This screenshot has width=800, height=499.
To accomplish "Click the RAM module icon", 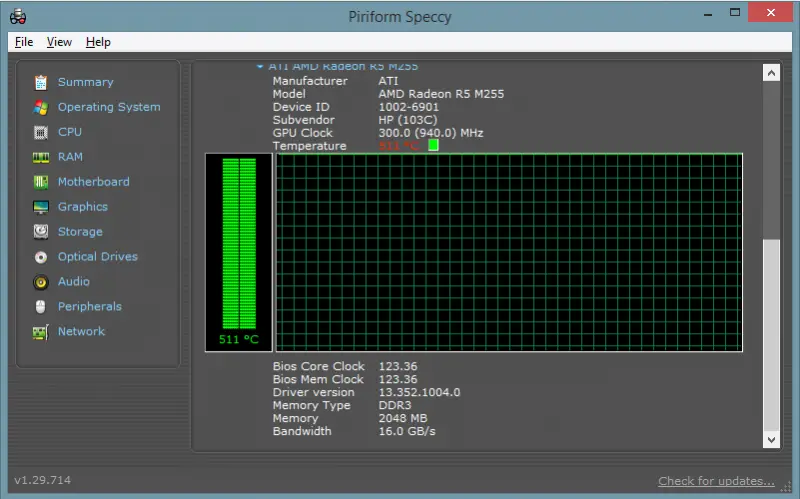I will 41,157.
